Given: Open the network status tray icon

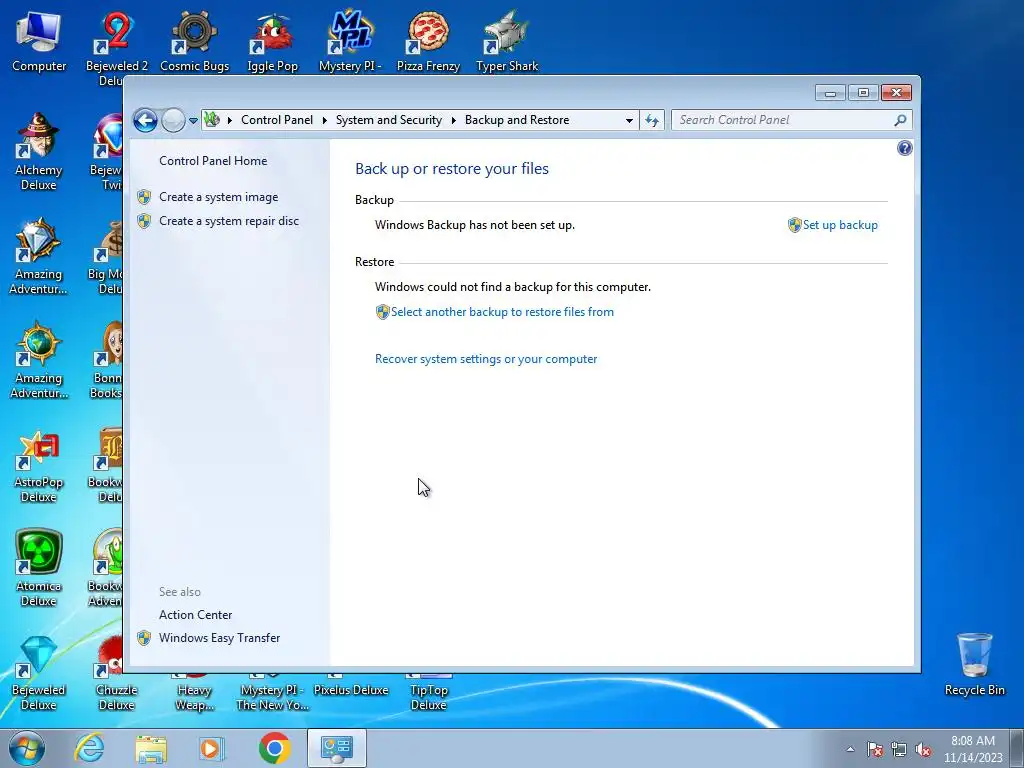Looking at the screenshot, I should tap(899, 749).
